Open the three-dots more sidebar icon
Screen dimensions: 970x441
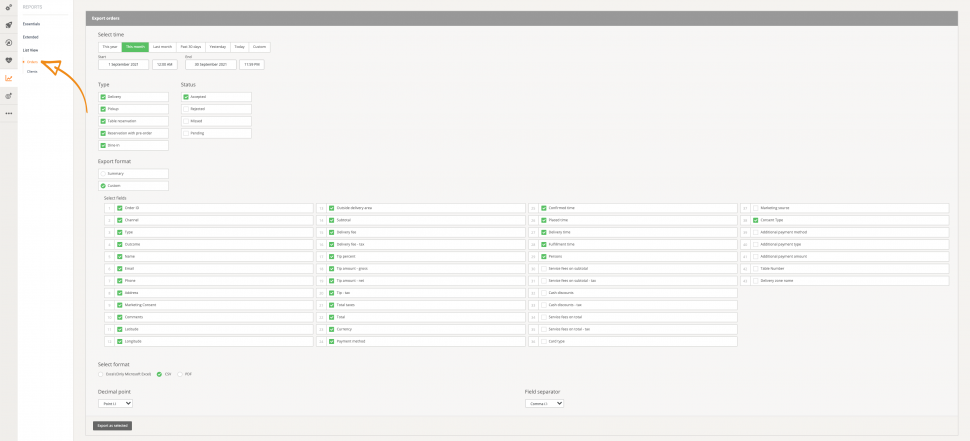(x=9, y=113)
